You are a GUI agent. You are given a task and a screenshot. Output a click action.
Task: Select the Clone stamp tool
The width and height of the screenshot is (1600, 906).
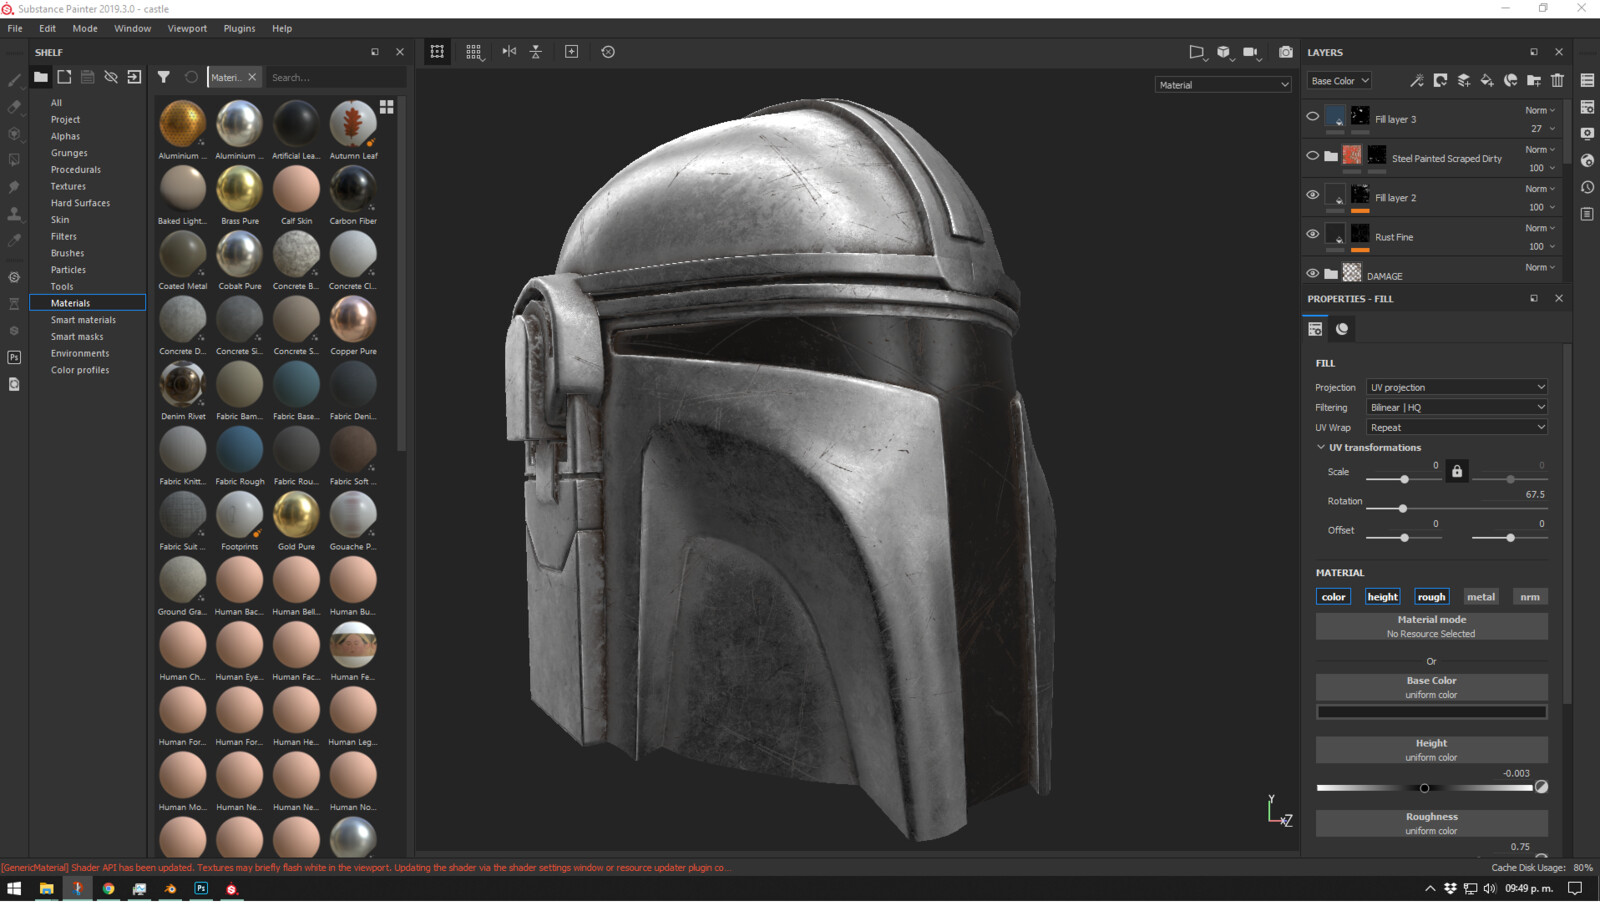pos(14,213)
